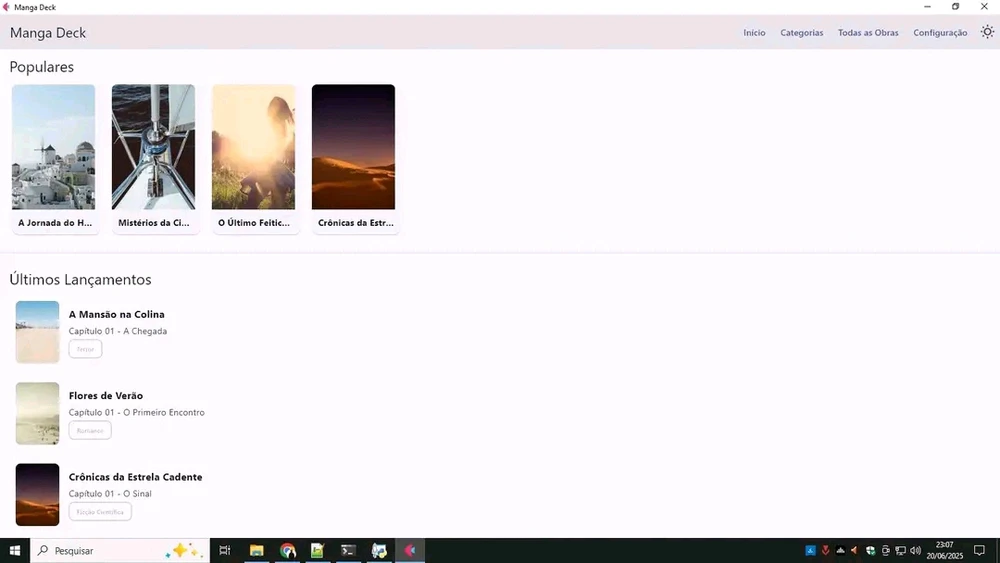Open the Configuração page
Screen dimensions: 1000x563
tap(940, 33)
